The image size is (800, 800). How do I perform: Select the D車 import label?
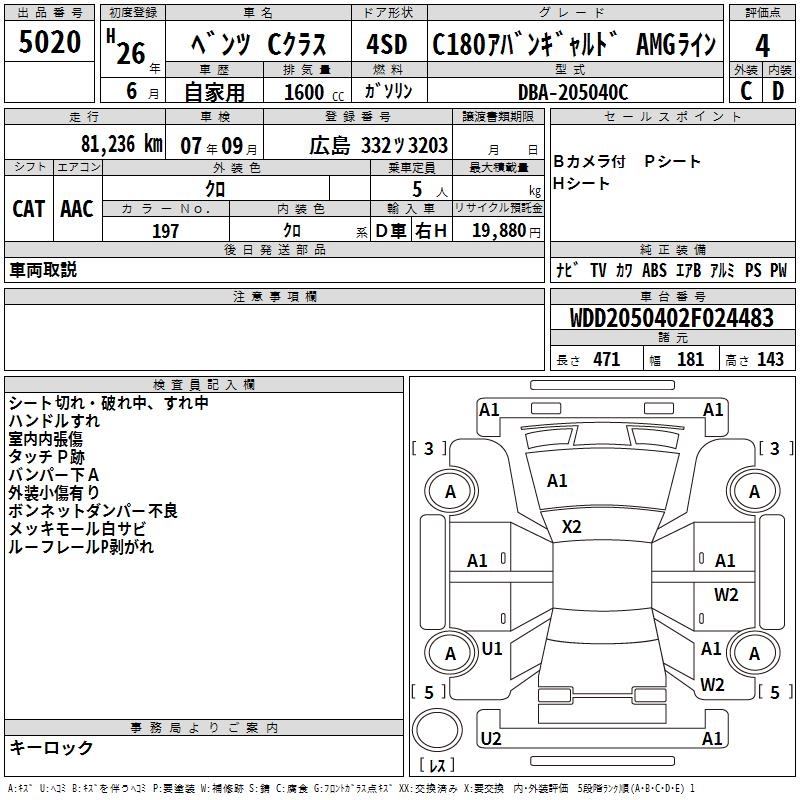[391, 231]
